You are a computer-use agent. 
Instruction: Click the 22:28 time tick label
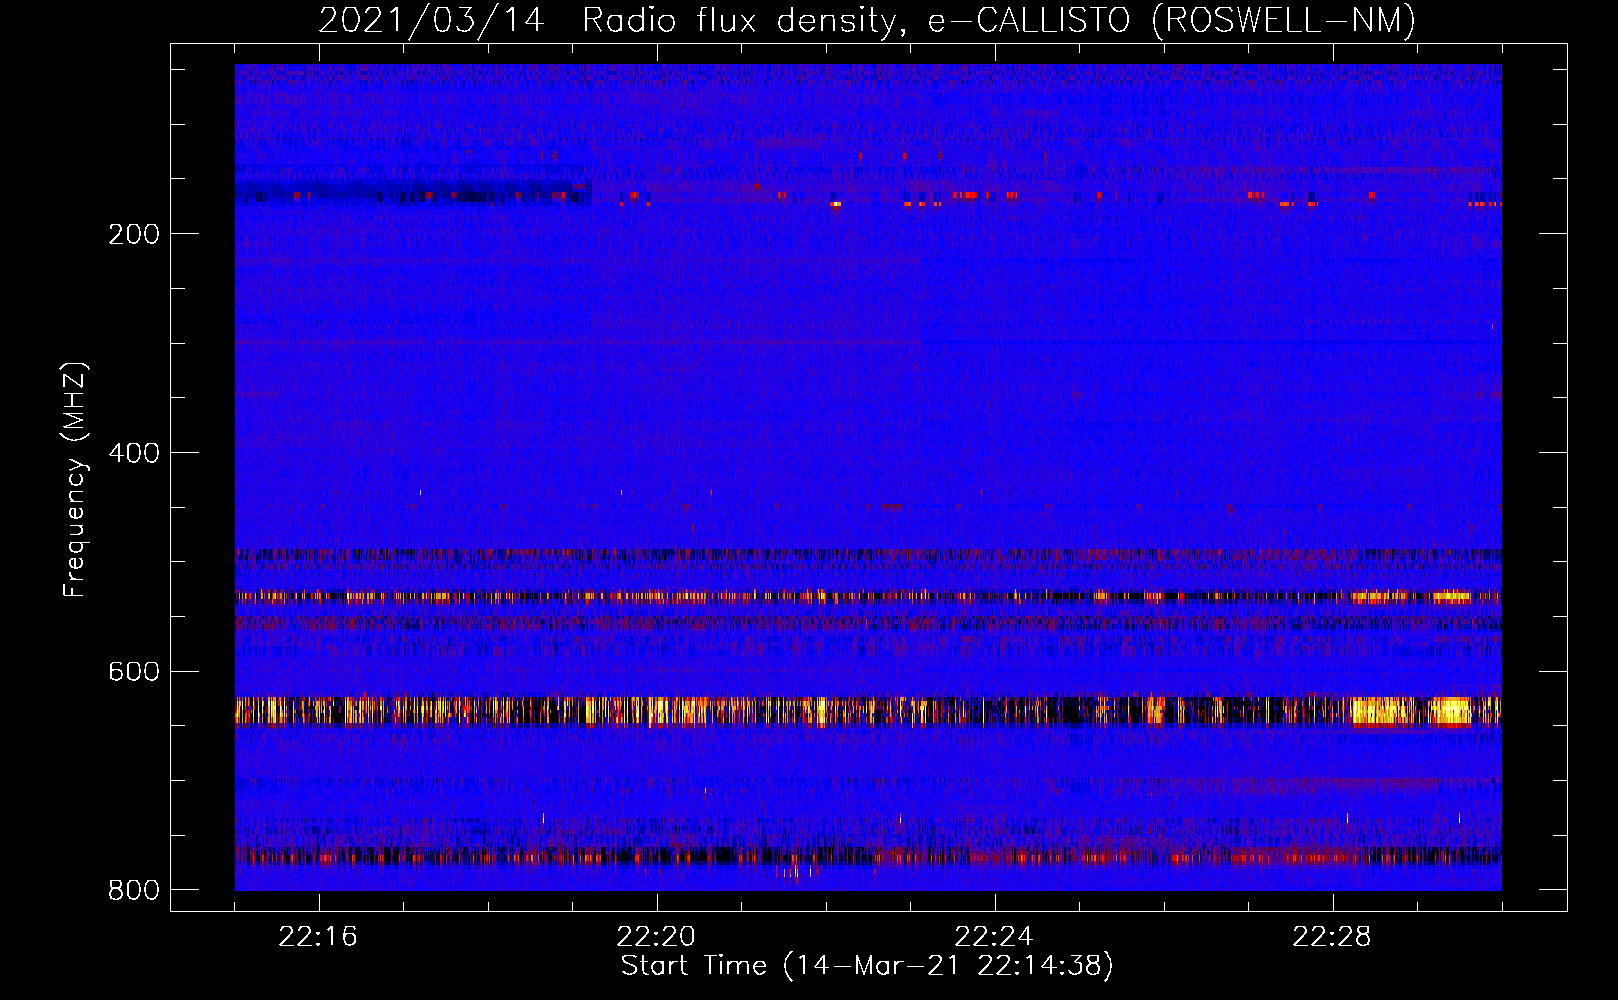(1332, 937)
